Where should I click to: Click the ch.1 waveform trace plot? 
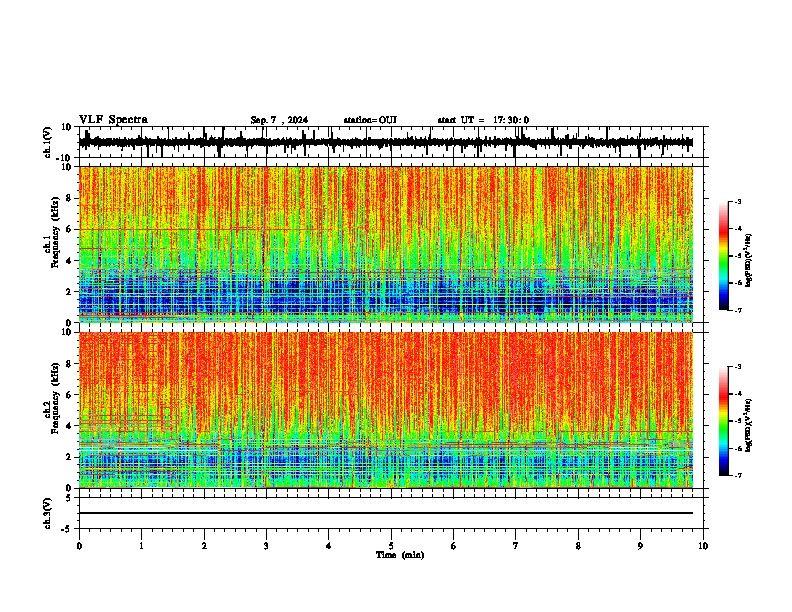click(385, 142)
